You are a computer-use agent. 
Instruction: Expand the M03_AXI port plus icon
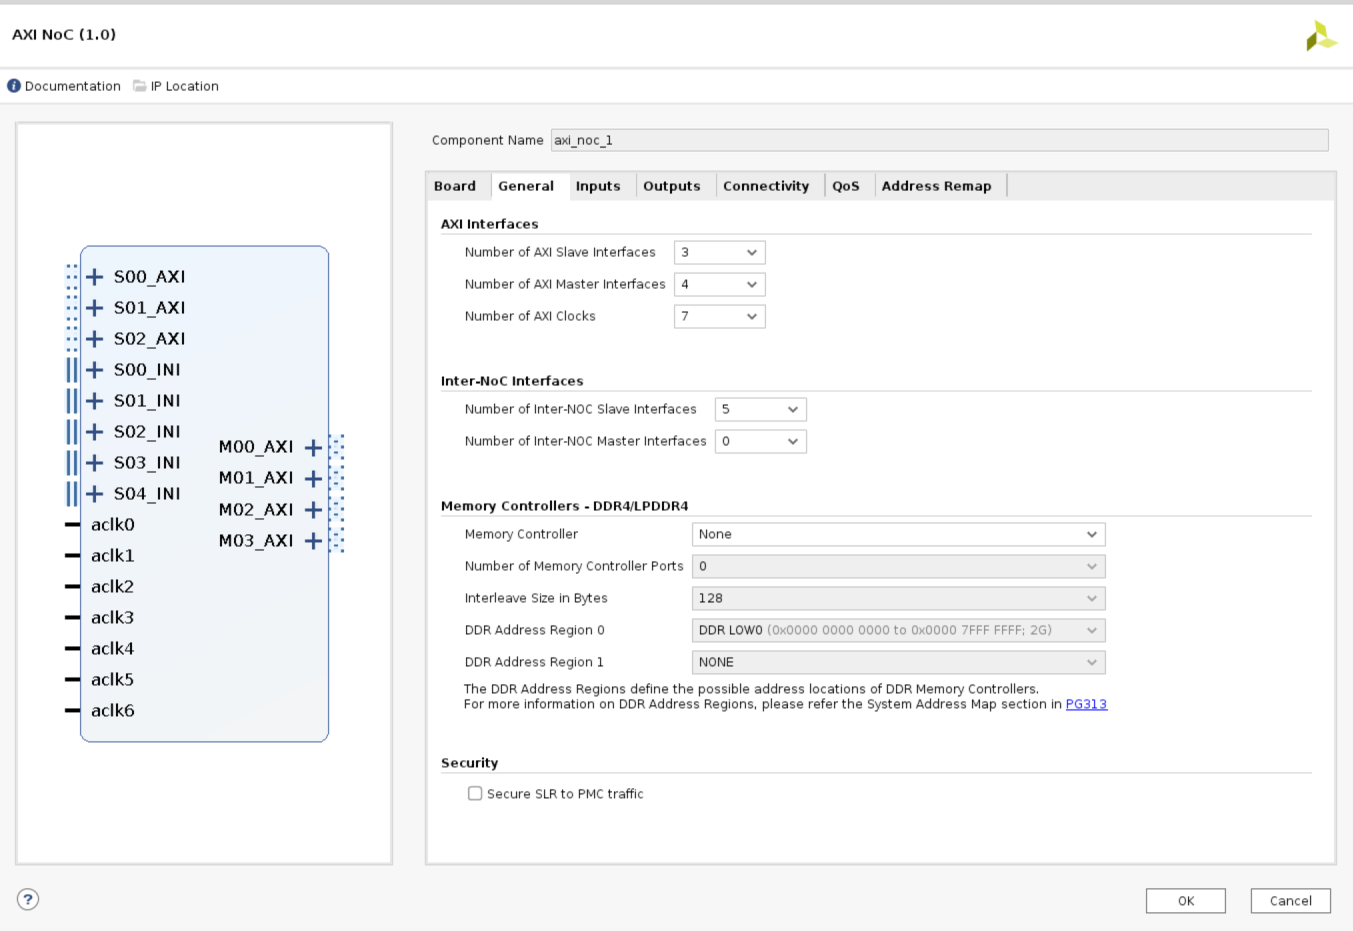pos(313,541)
